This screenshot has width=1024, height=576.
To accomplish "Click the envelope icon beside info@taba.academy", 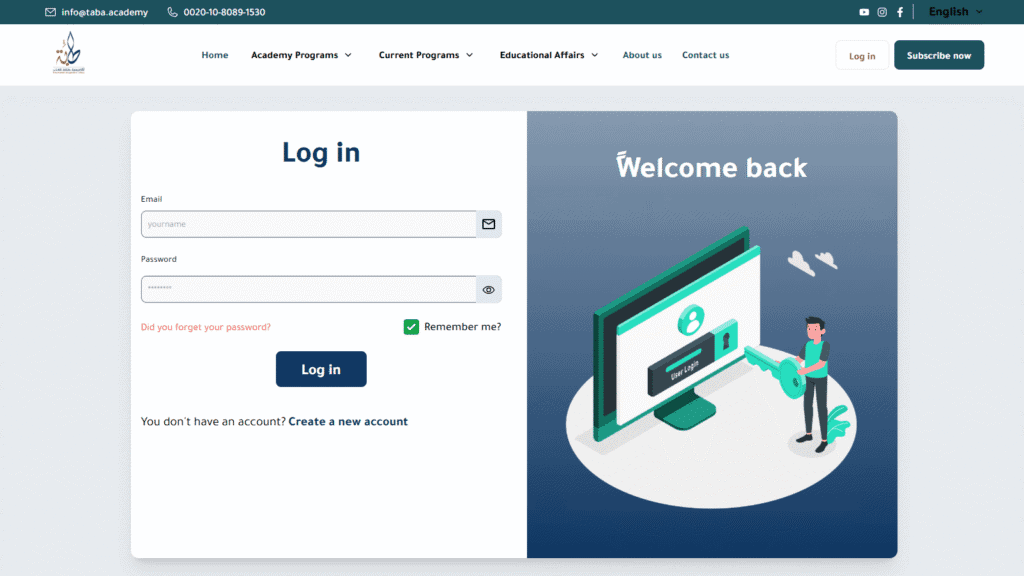I will pyautogui.click(x=50, y=12).
